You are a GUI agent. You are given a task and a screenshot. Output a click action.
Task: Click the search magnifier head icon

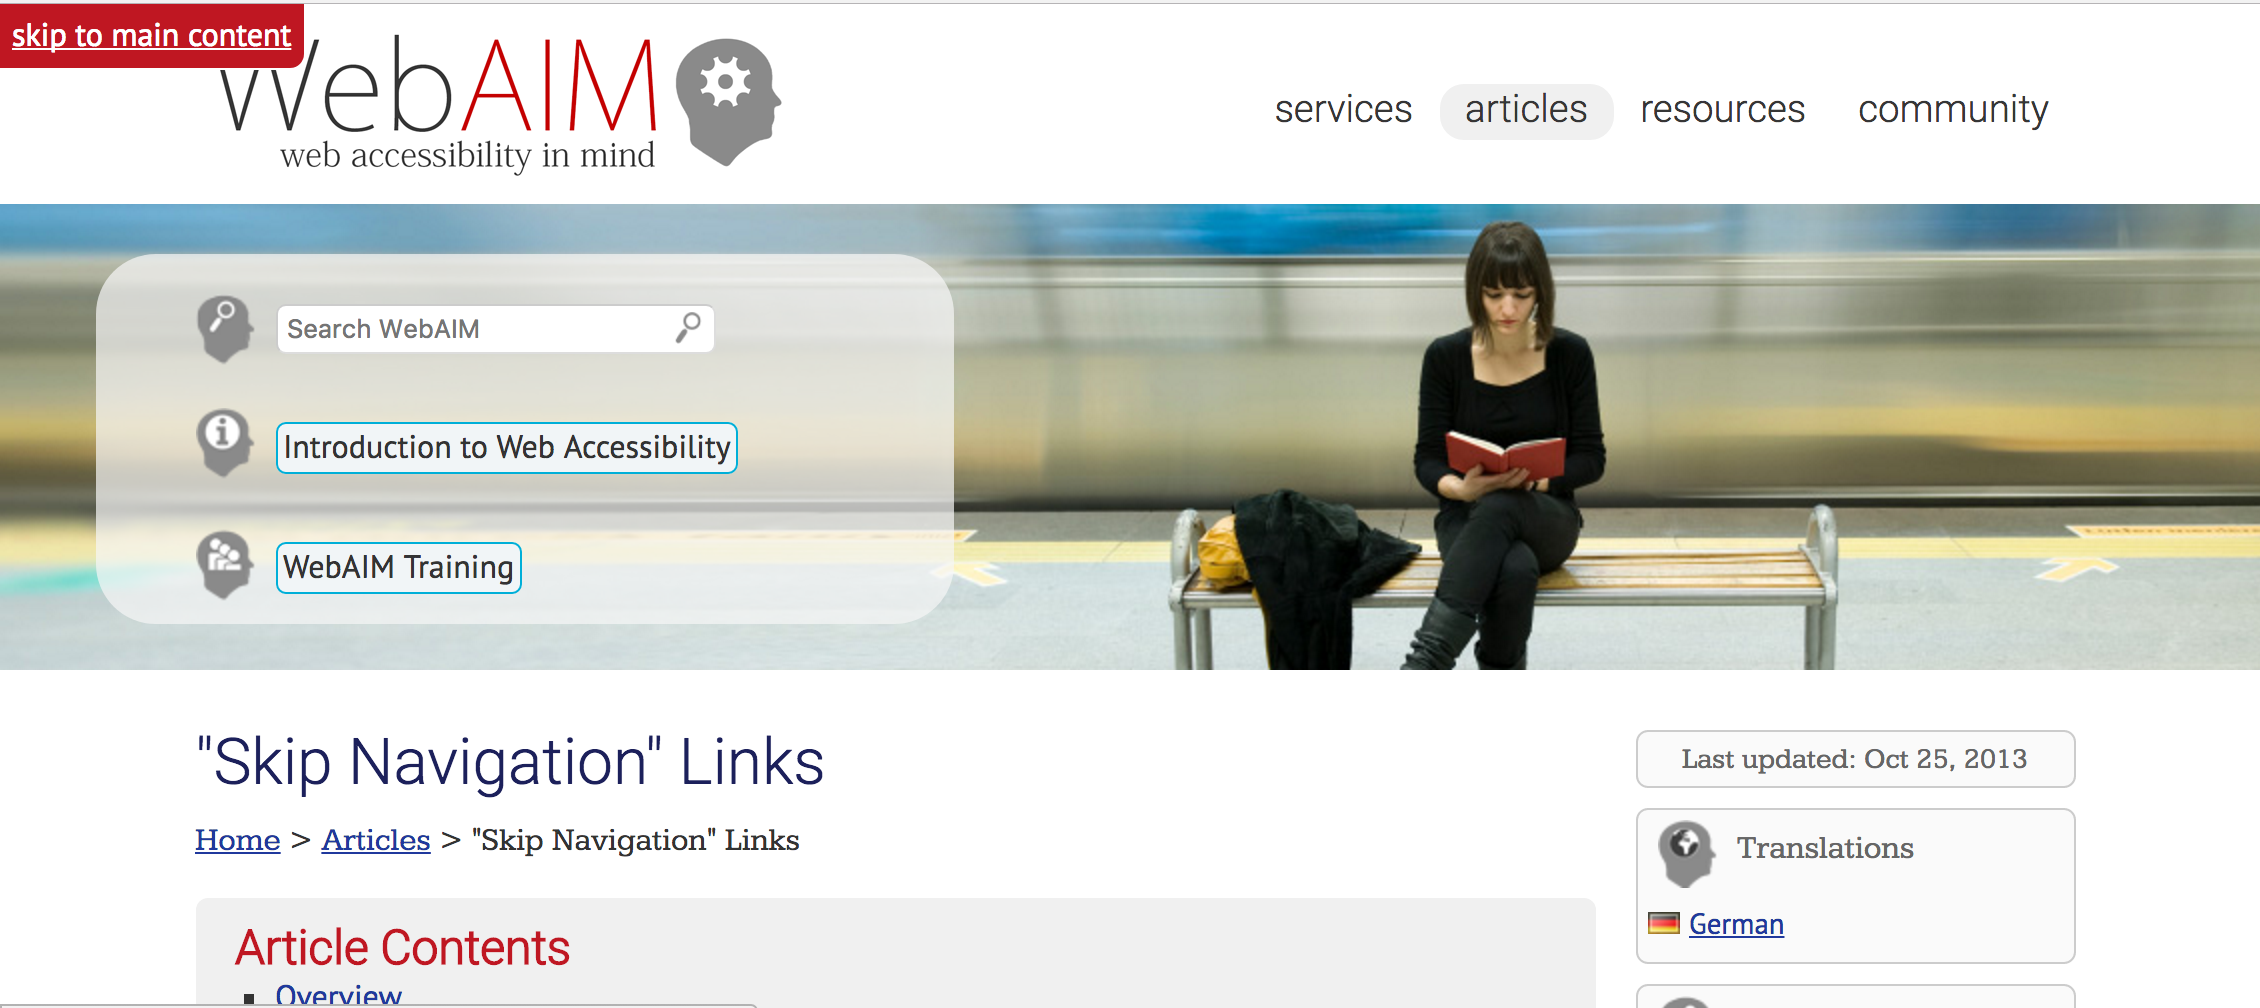225,329
